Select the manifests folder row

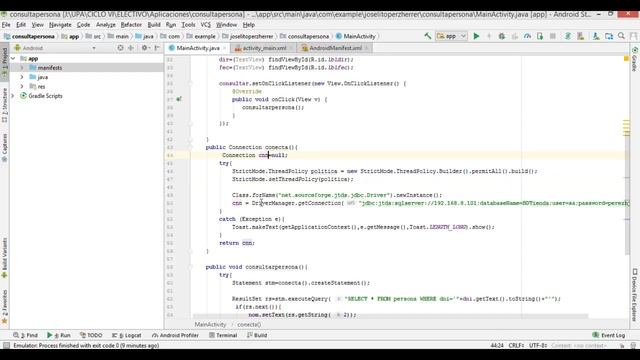click(87, 68)
